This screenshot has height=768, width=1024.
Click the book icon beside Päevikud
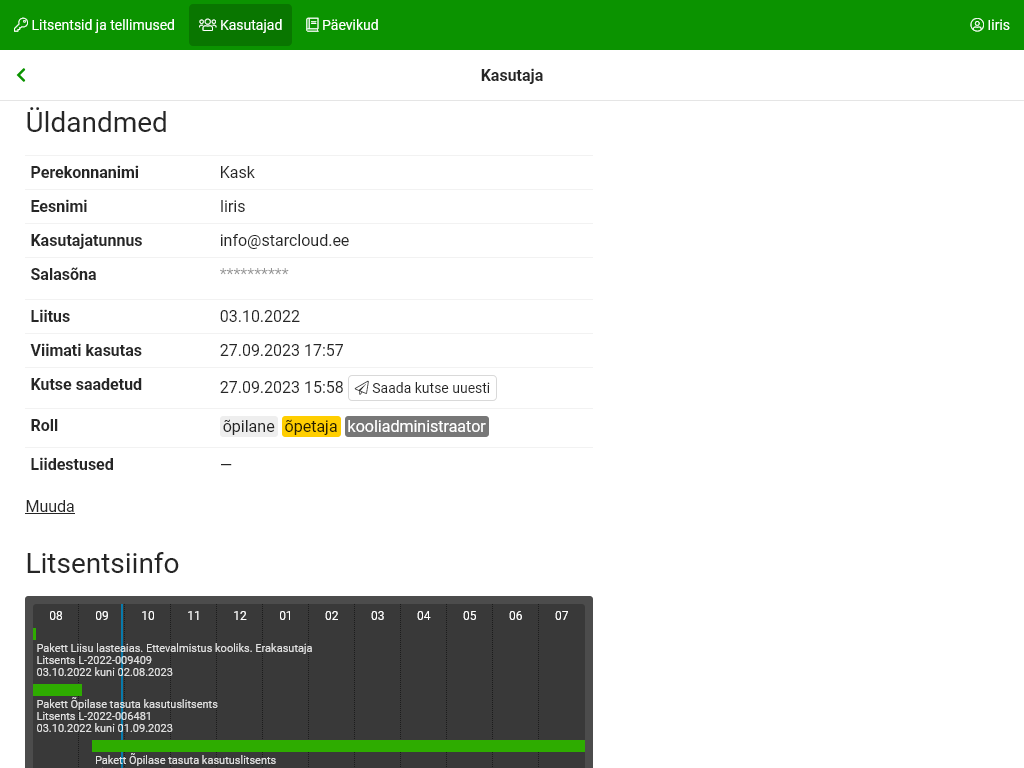coord(312,25)
